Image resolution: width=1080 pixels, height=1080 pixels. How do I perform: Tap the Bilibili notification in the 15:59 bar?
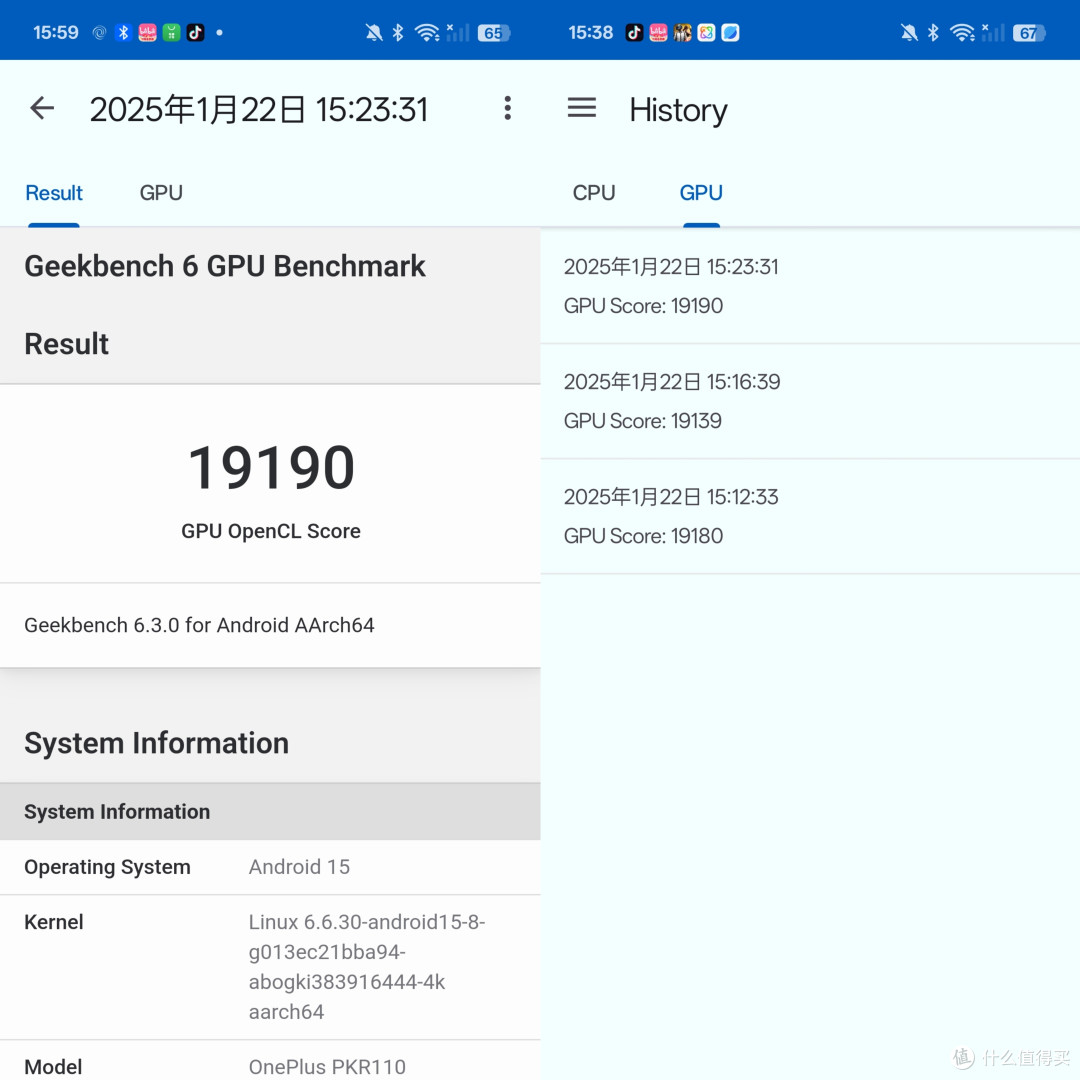pos(147,32)
